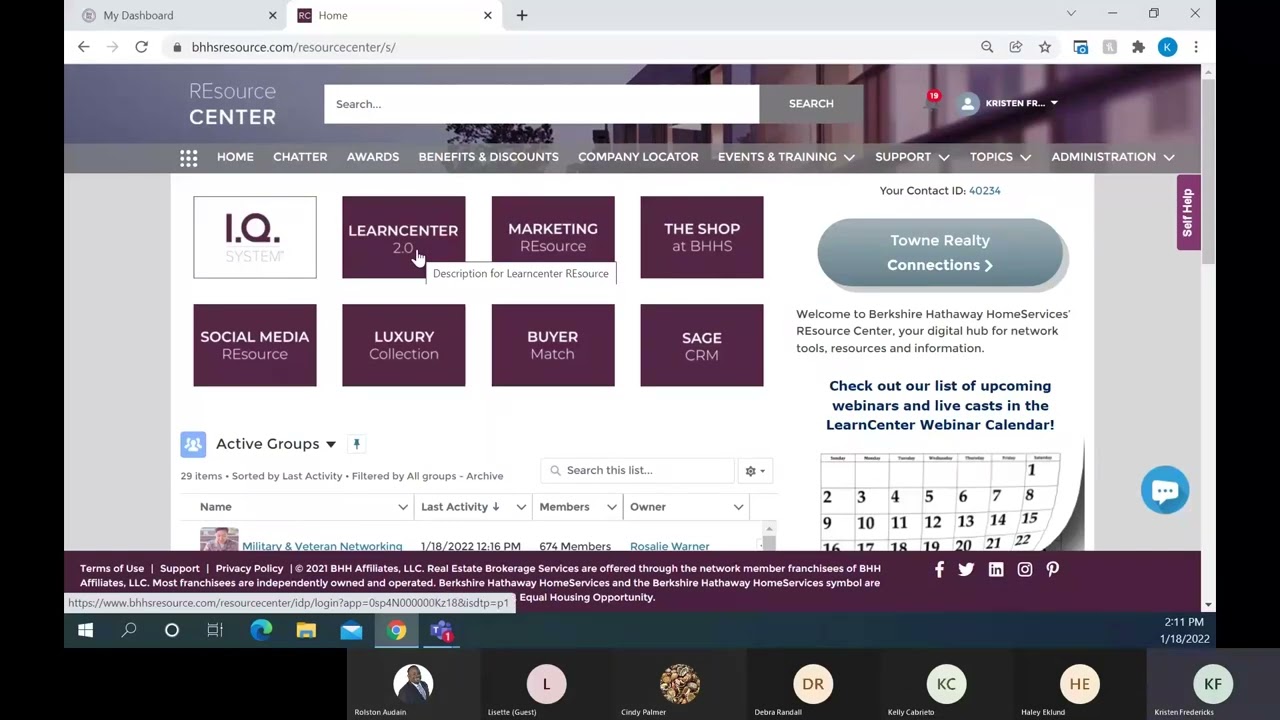1280x720 pixels.
Task: Open the Chrome three-dot menu
Action: pyautogui.click(x=1196, y=47)
